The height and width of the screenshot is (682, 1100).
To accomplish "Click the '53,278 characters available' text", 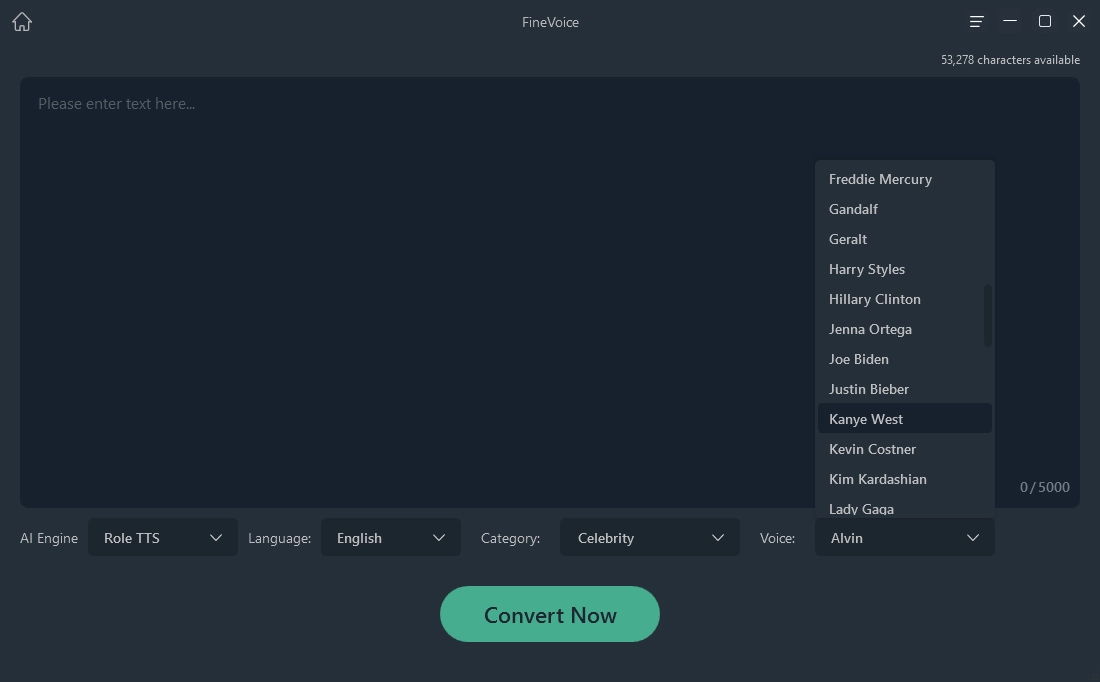I will tap(1010, 60).
